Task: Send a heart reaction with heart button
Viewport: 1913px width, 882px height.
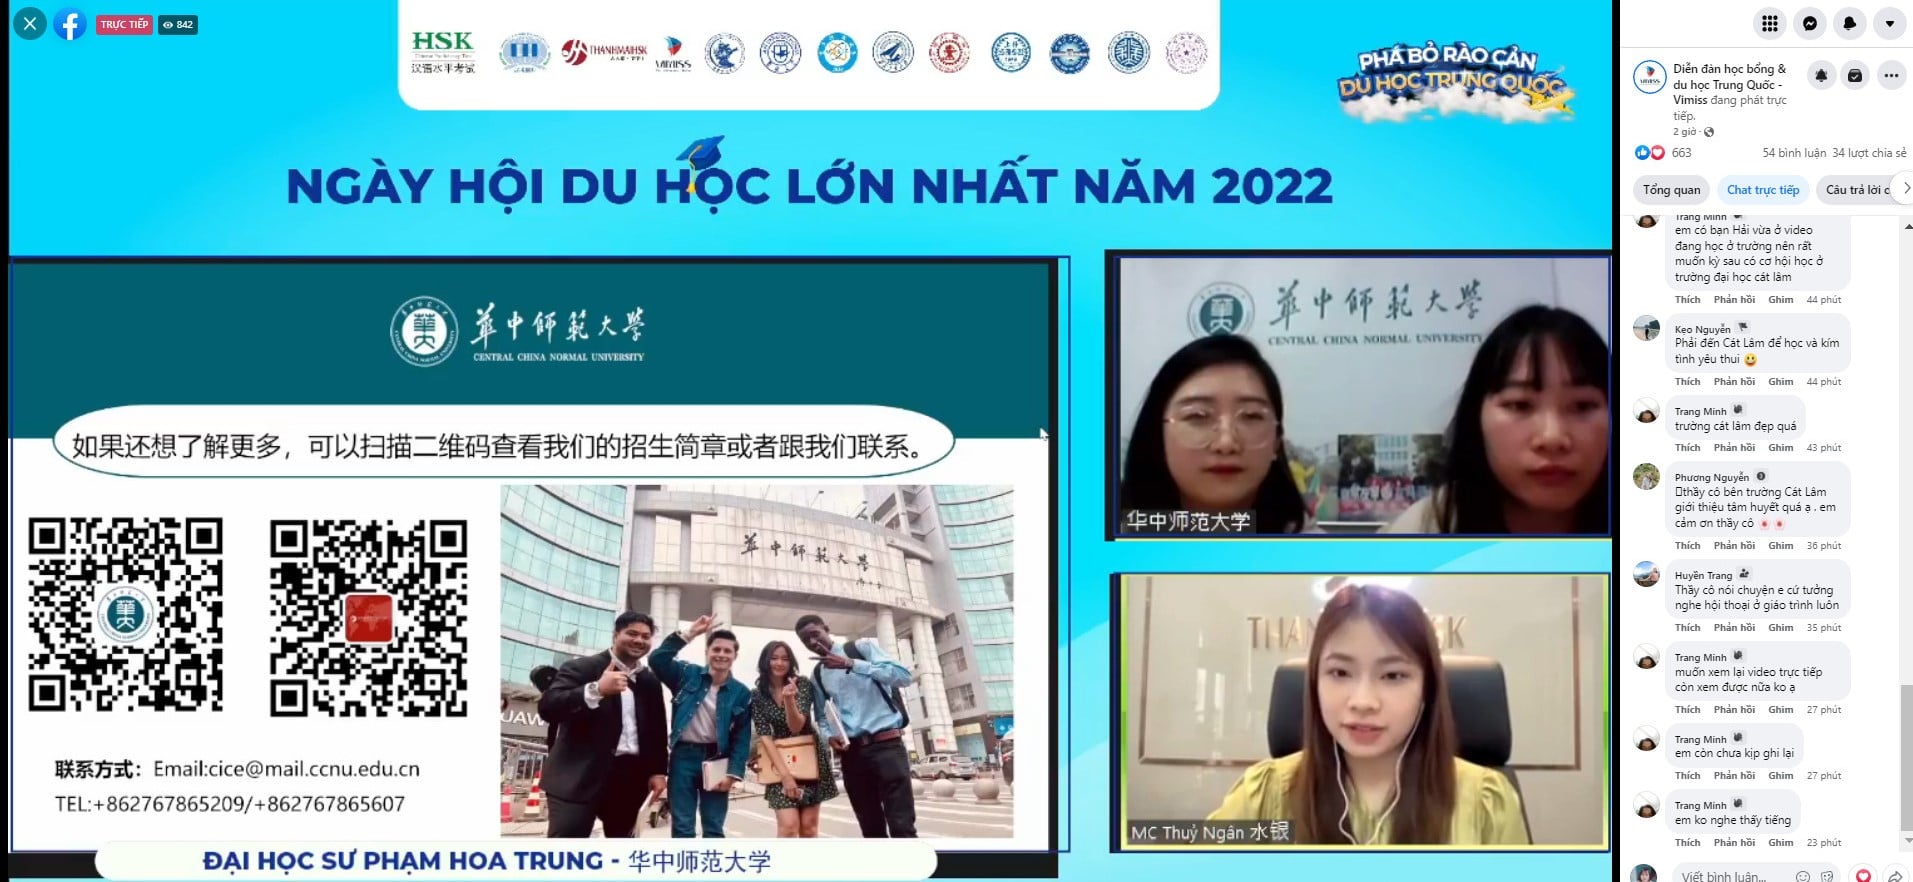Action: [1862, 876]
